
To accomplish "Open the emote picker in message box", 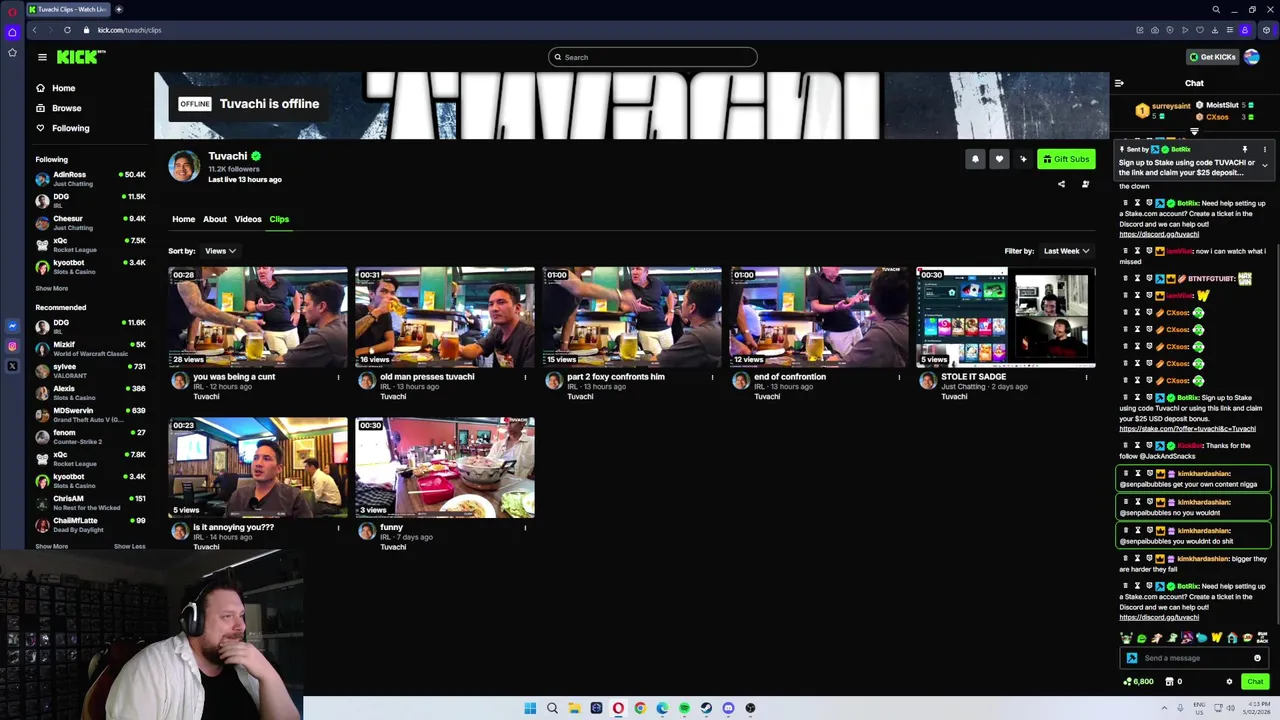I will (1257, 658).
